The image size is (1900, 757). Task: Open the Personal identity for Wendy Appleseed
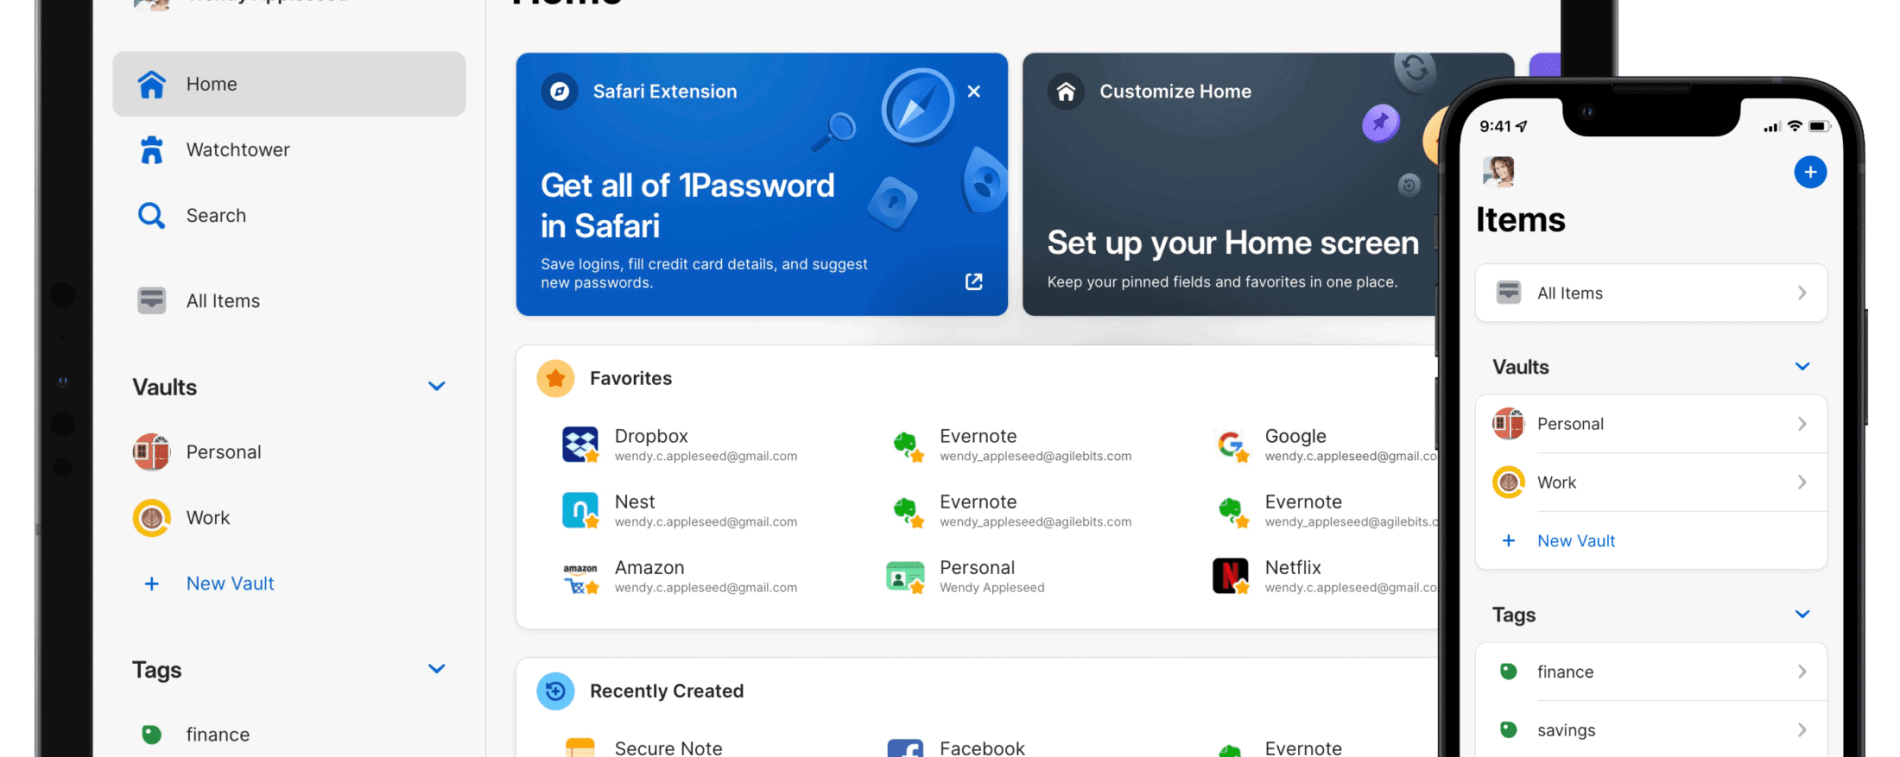point(966,577)
